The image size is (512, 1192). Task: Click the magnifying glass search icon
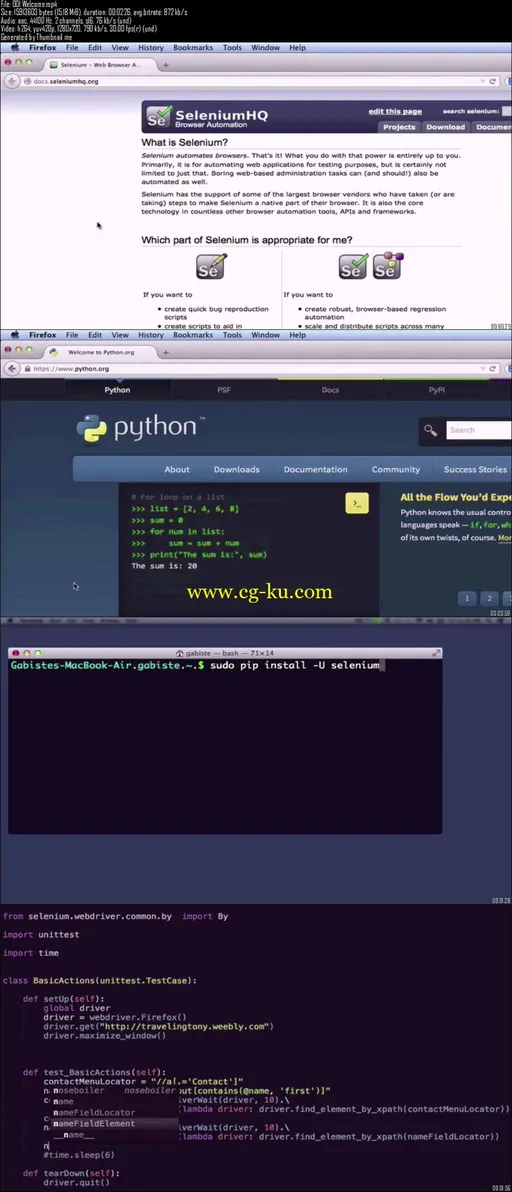(431, 430)
